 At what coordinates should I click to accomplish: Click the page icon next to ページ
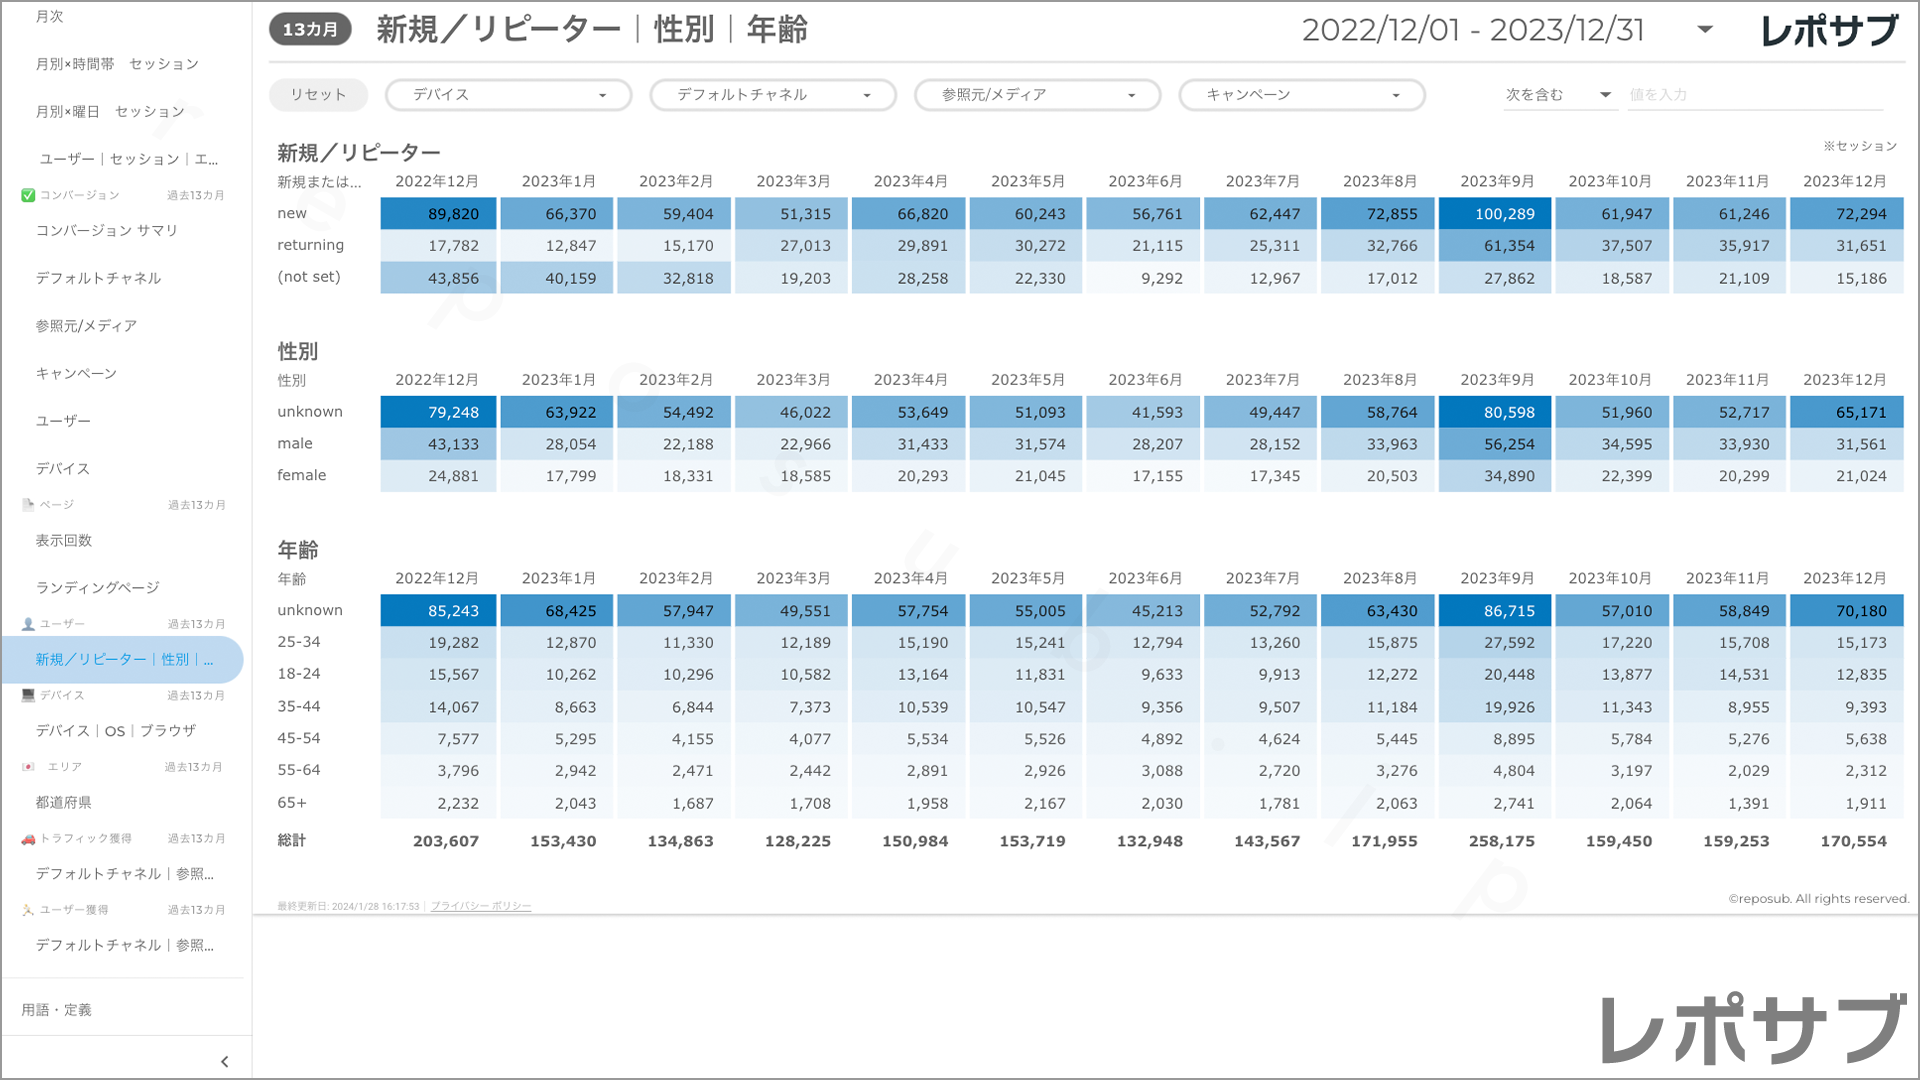pos(28,505)
